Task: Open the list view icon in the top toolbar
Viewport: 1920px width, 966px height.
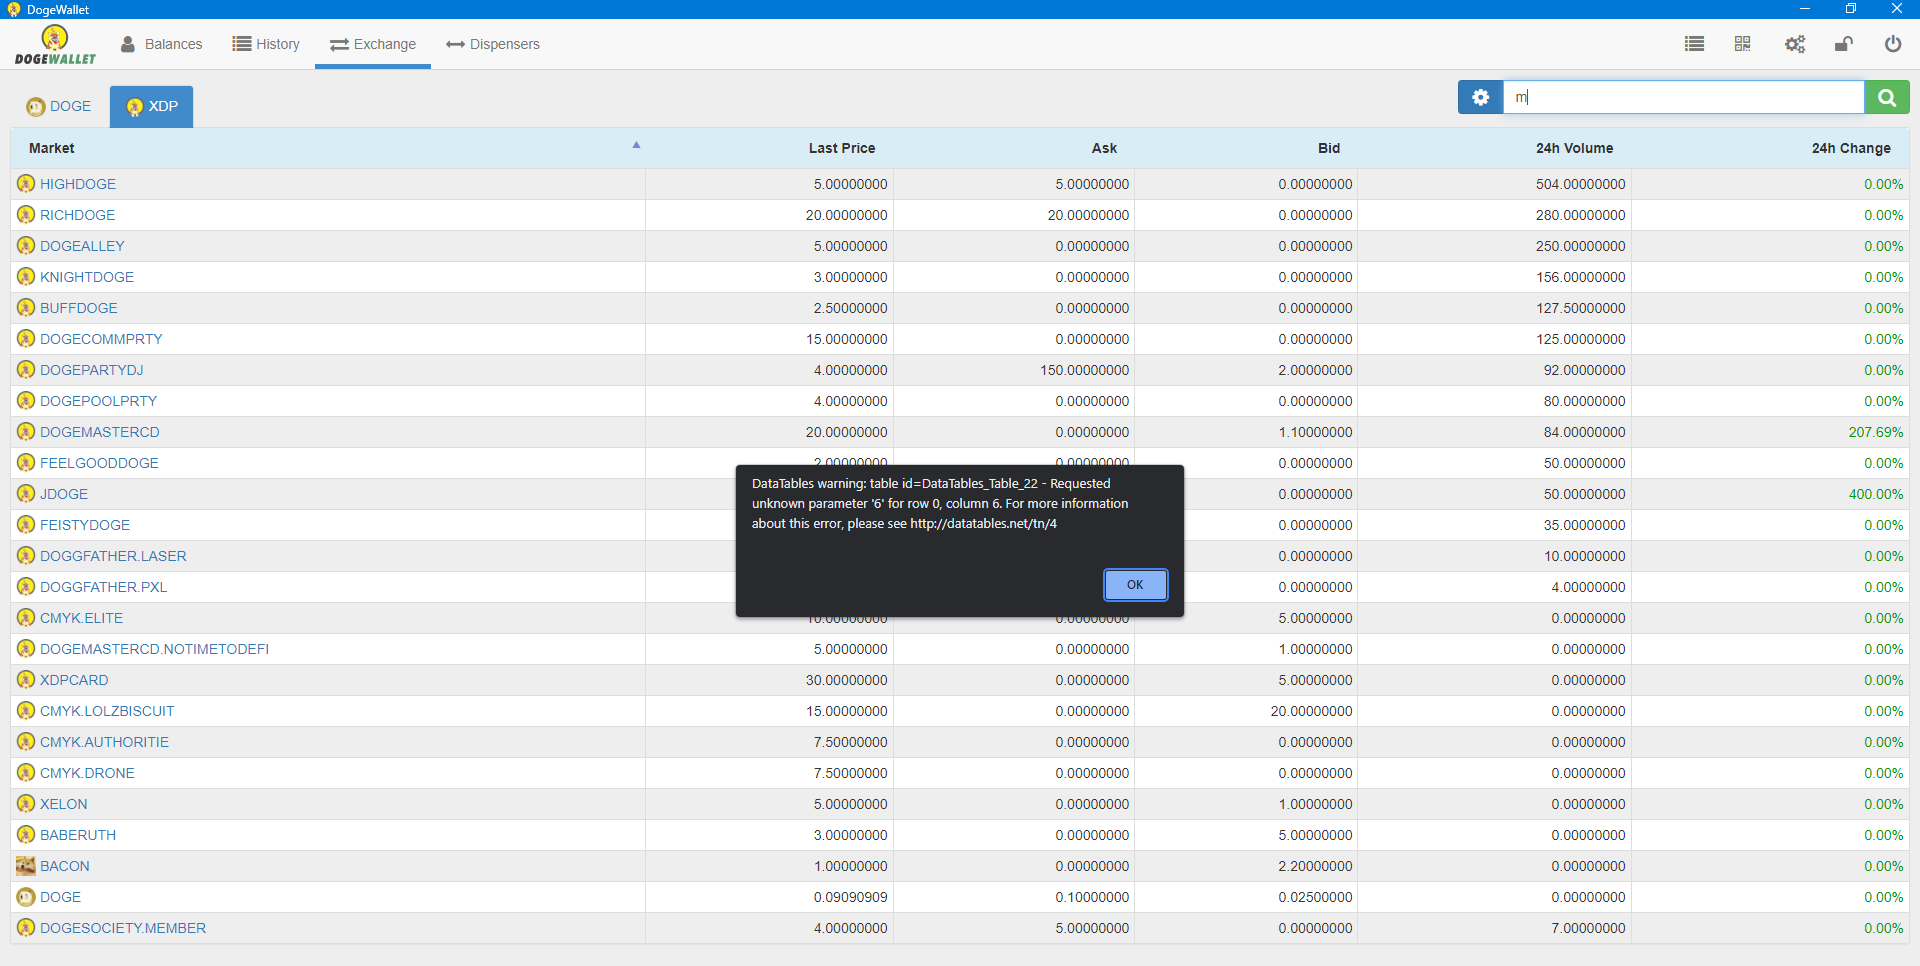Action: pos(1694,44)
